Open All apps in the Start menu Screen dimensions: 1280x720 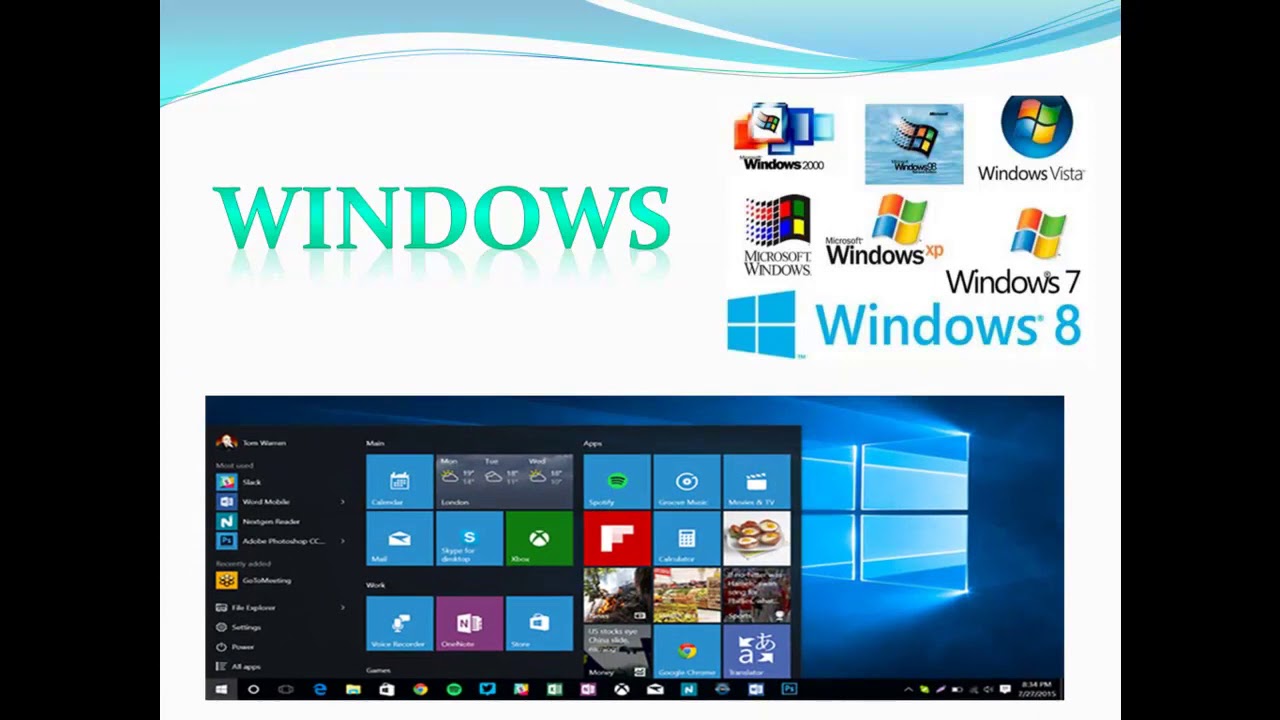click(x=239, y=666)
